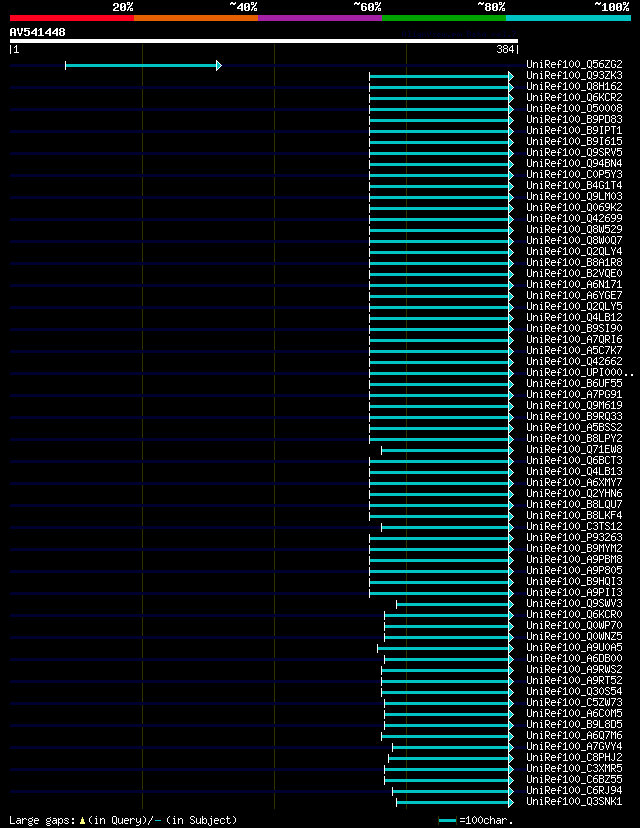Select the UniRef100_B4G1T4 entry
The width and height of the screenshot is (640, 828).
(x=574, y=185)
